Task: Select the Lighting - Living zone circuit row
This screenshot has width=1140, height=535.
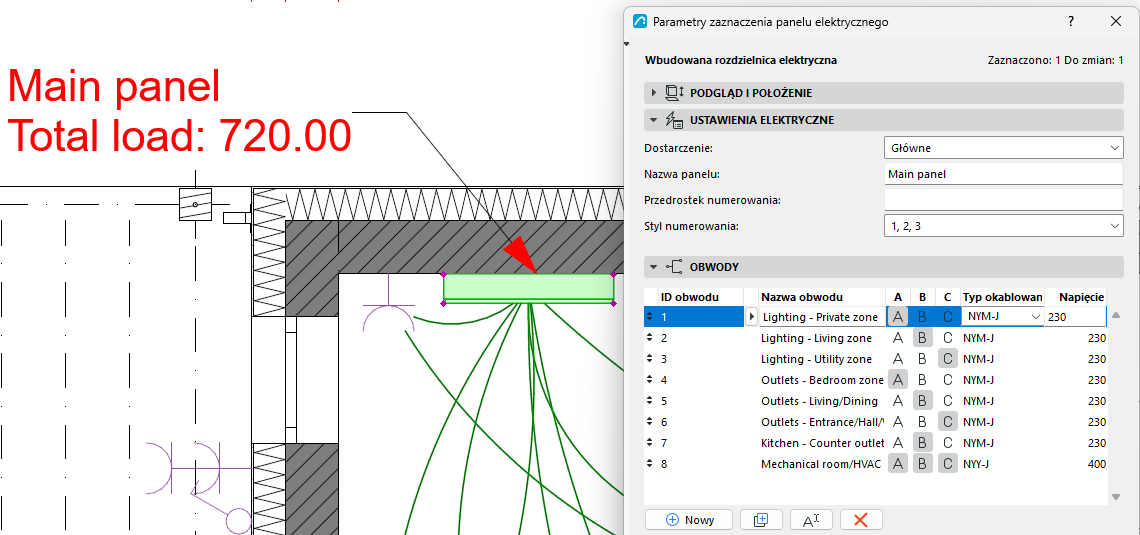Action: (x=875, y=338)
